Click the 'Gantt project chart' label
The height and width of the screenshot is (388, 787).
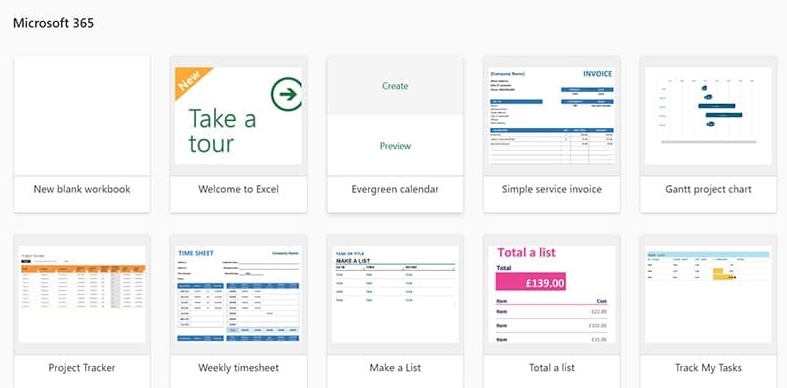click(x=708, y=189)
